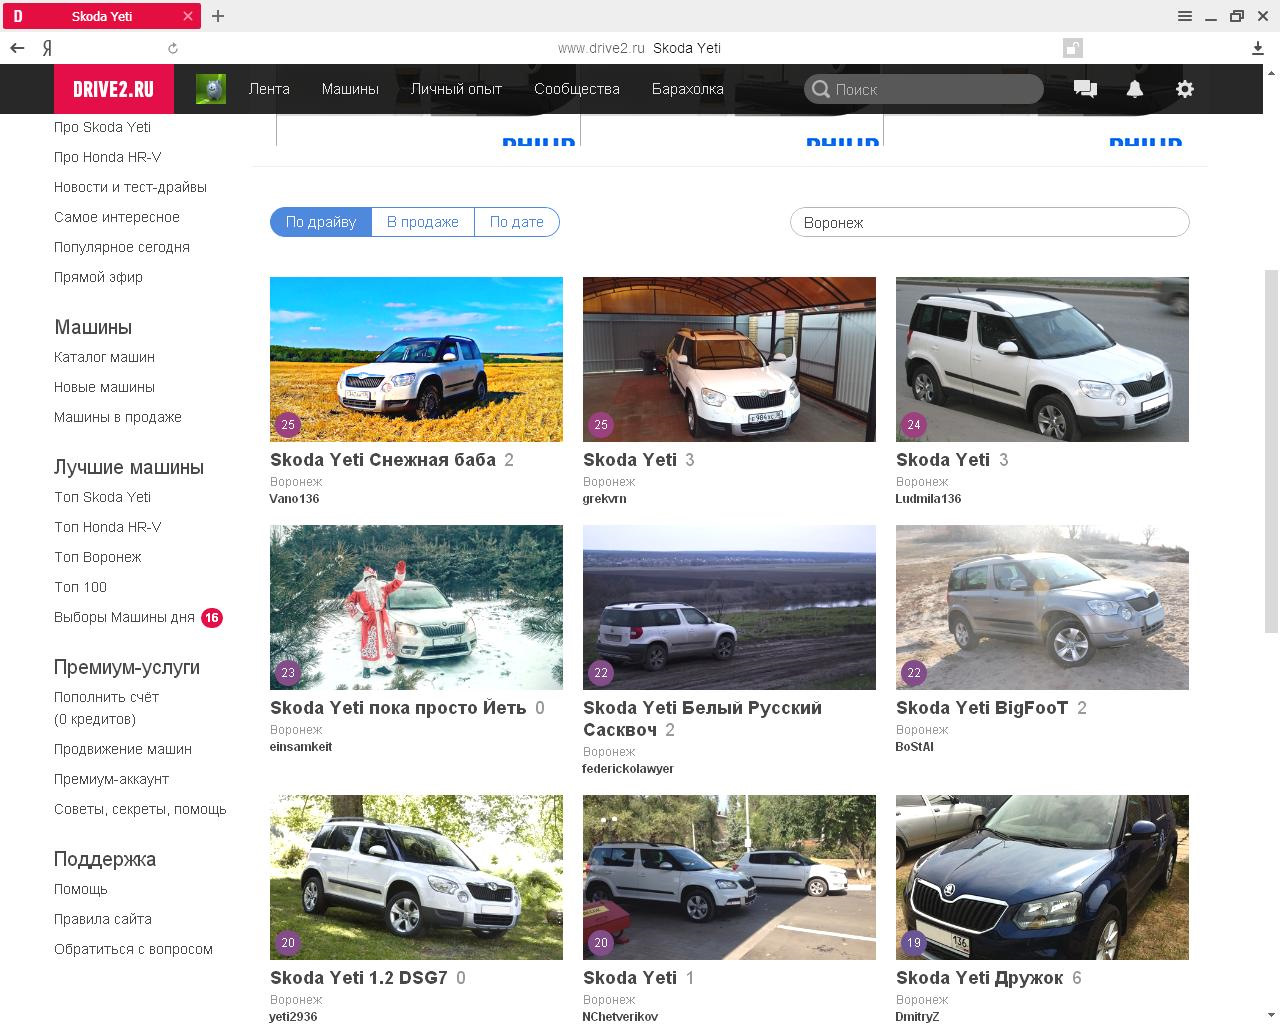
Task: Select the В продаже sorting tab
Action: (423, 222)
